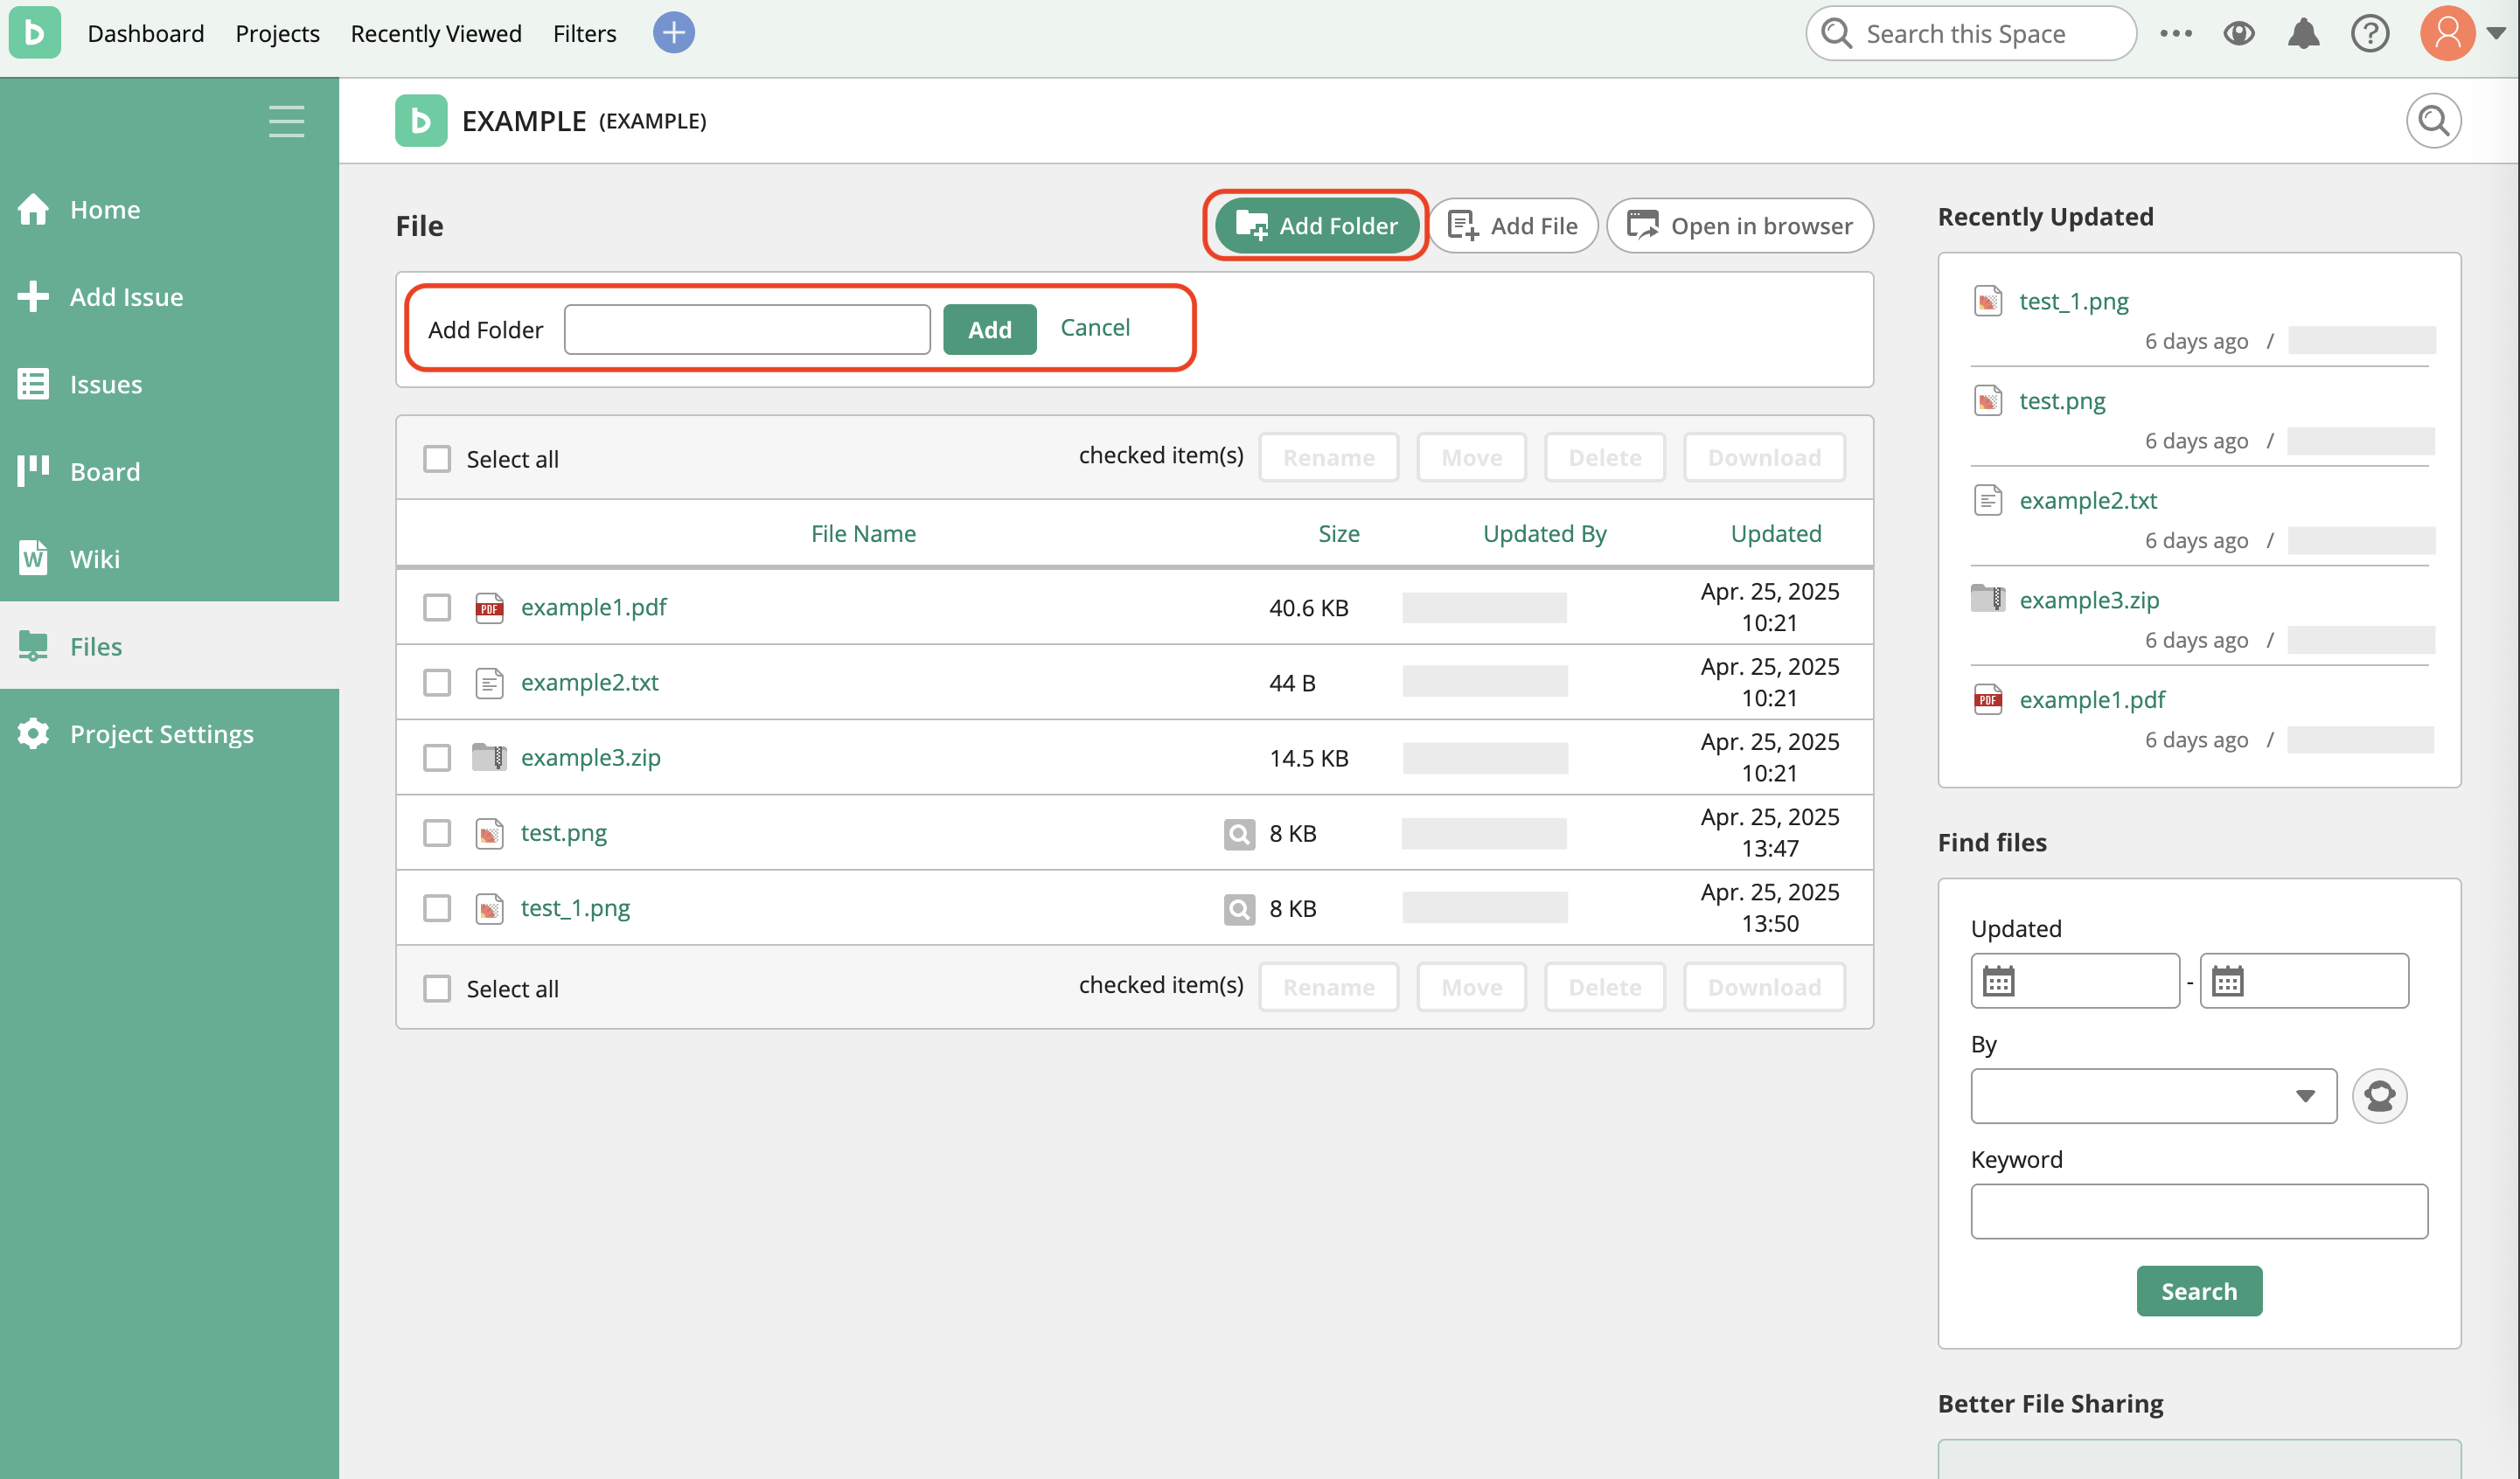Focus the folder name input field
2520x1479 pixels.
(x=747, y=329)
